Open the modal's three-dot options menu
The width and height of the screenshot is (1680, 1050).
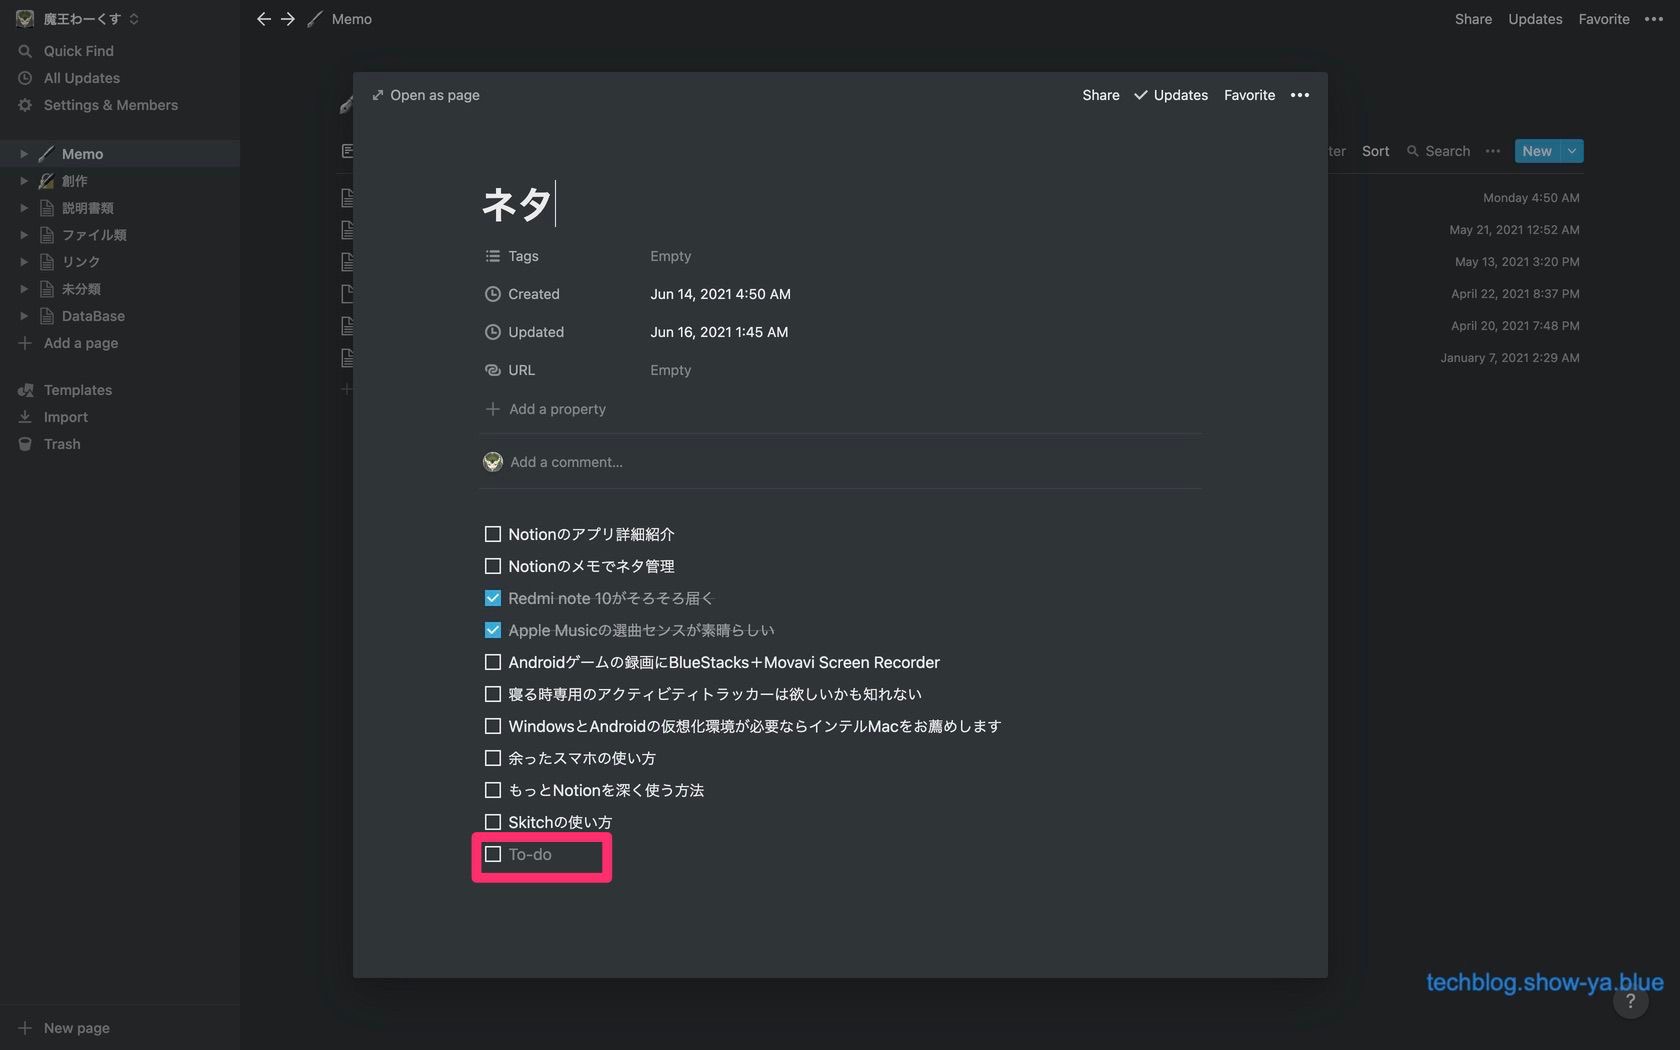(1299, 95)
